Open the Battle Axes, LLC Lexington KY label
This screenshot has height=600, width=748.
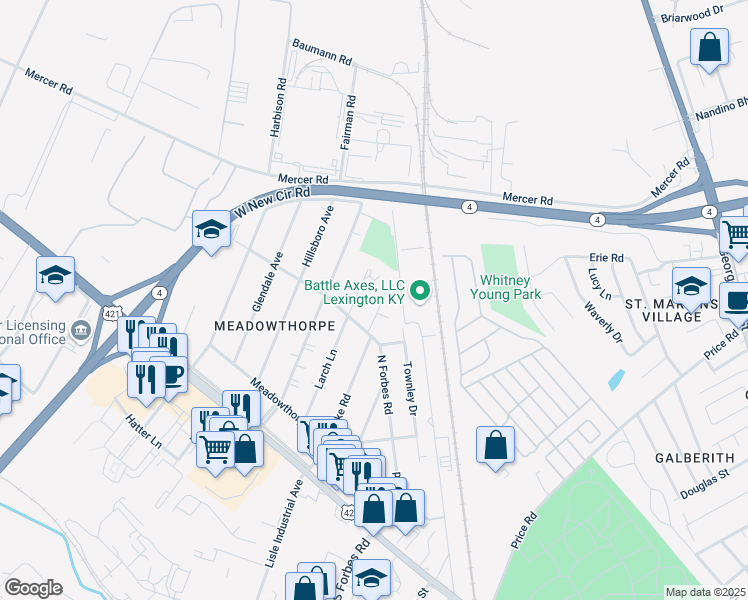coord(354,292)
